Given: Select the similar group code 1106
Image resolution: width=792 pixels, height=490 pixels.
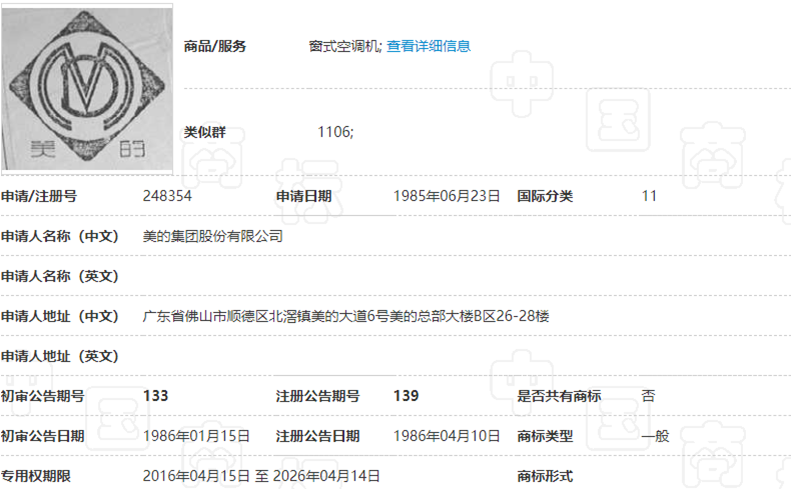Looking at the screenshot, I should pos(335,131).
